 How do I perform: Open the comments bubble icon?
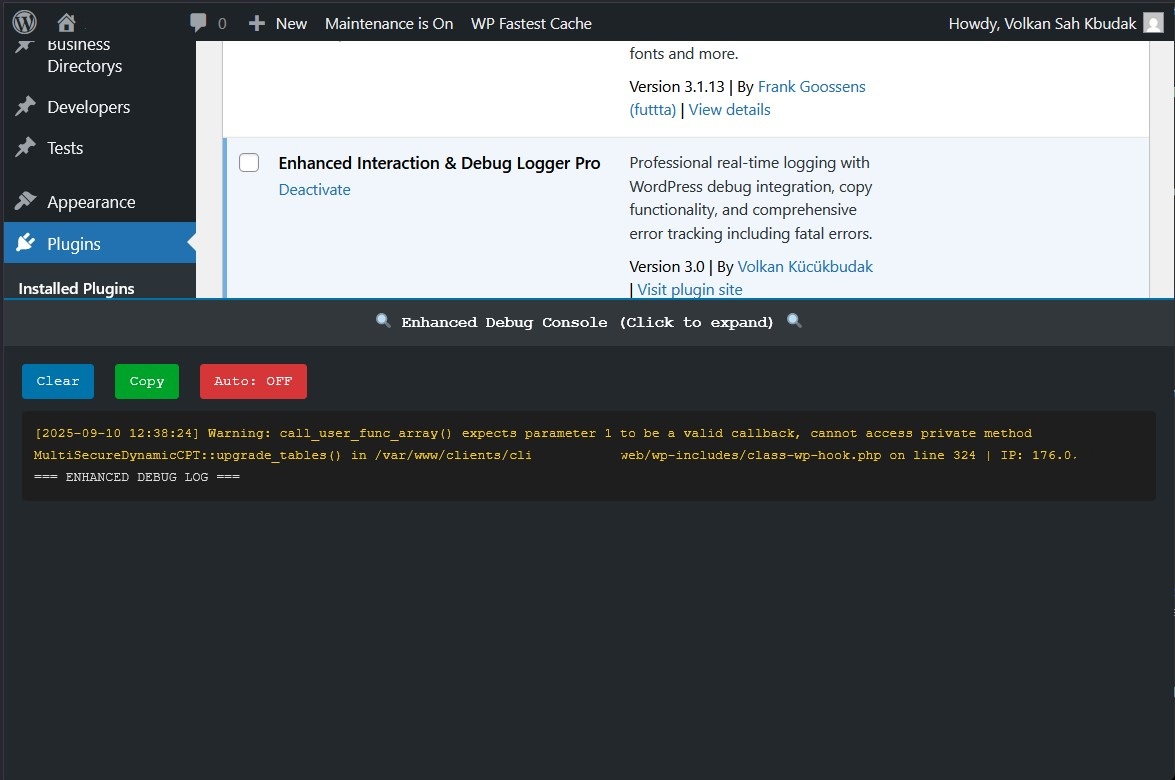(x=199, y=22)
